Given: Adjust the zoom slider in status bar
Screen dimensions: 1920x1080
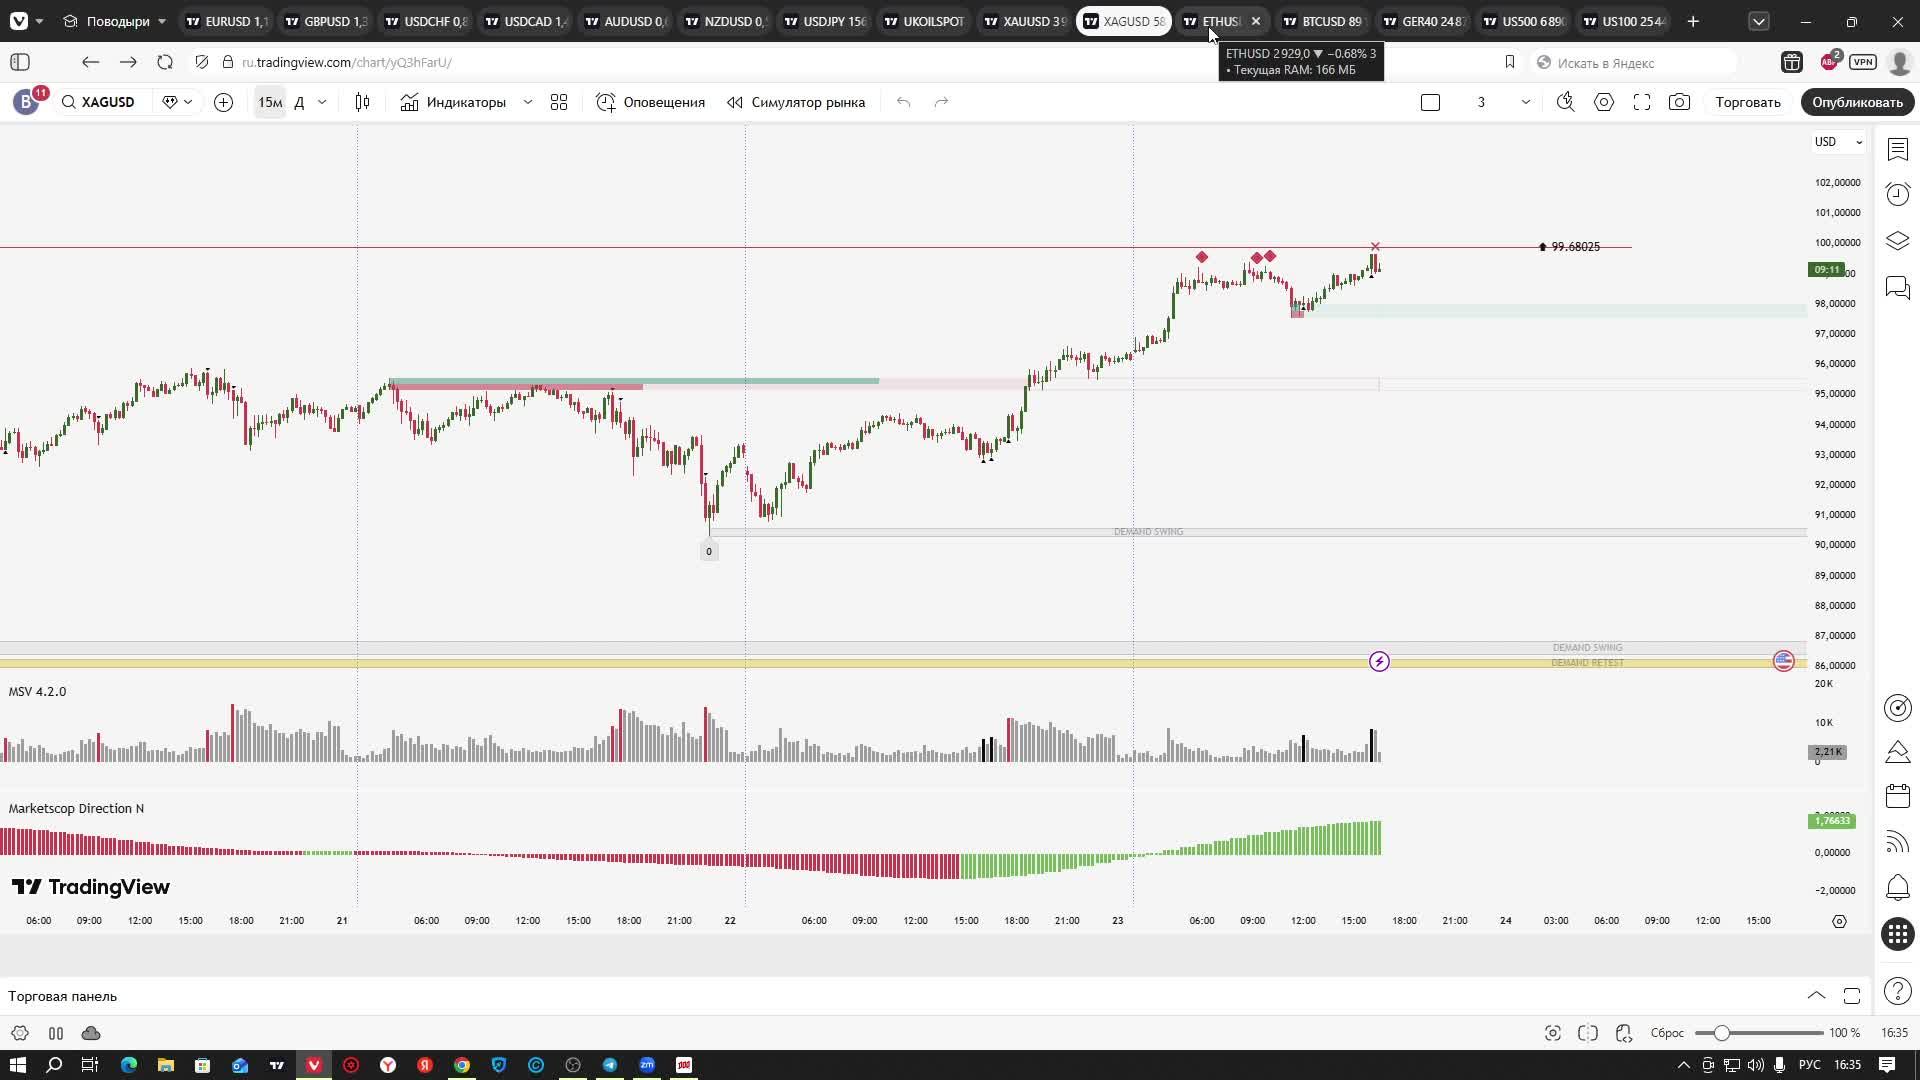Looking at the screenshot, I should (1721, 1033).
